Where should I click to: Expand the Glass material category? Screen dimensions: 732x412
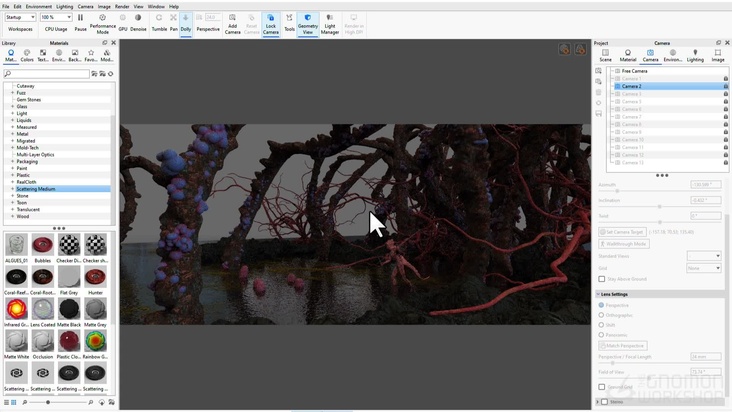[13, 106]
